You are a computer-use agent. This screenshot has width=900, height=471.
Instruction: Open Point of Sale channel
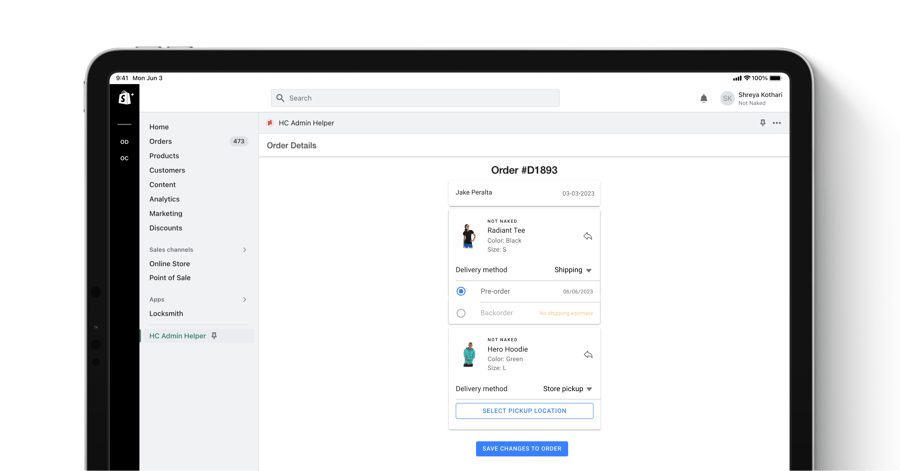[170, 278]
